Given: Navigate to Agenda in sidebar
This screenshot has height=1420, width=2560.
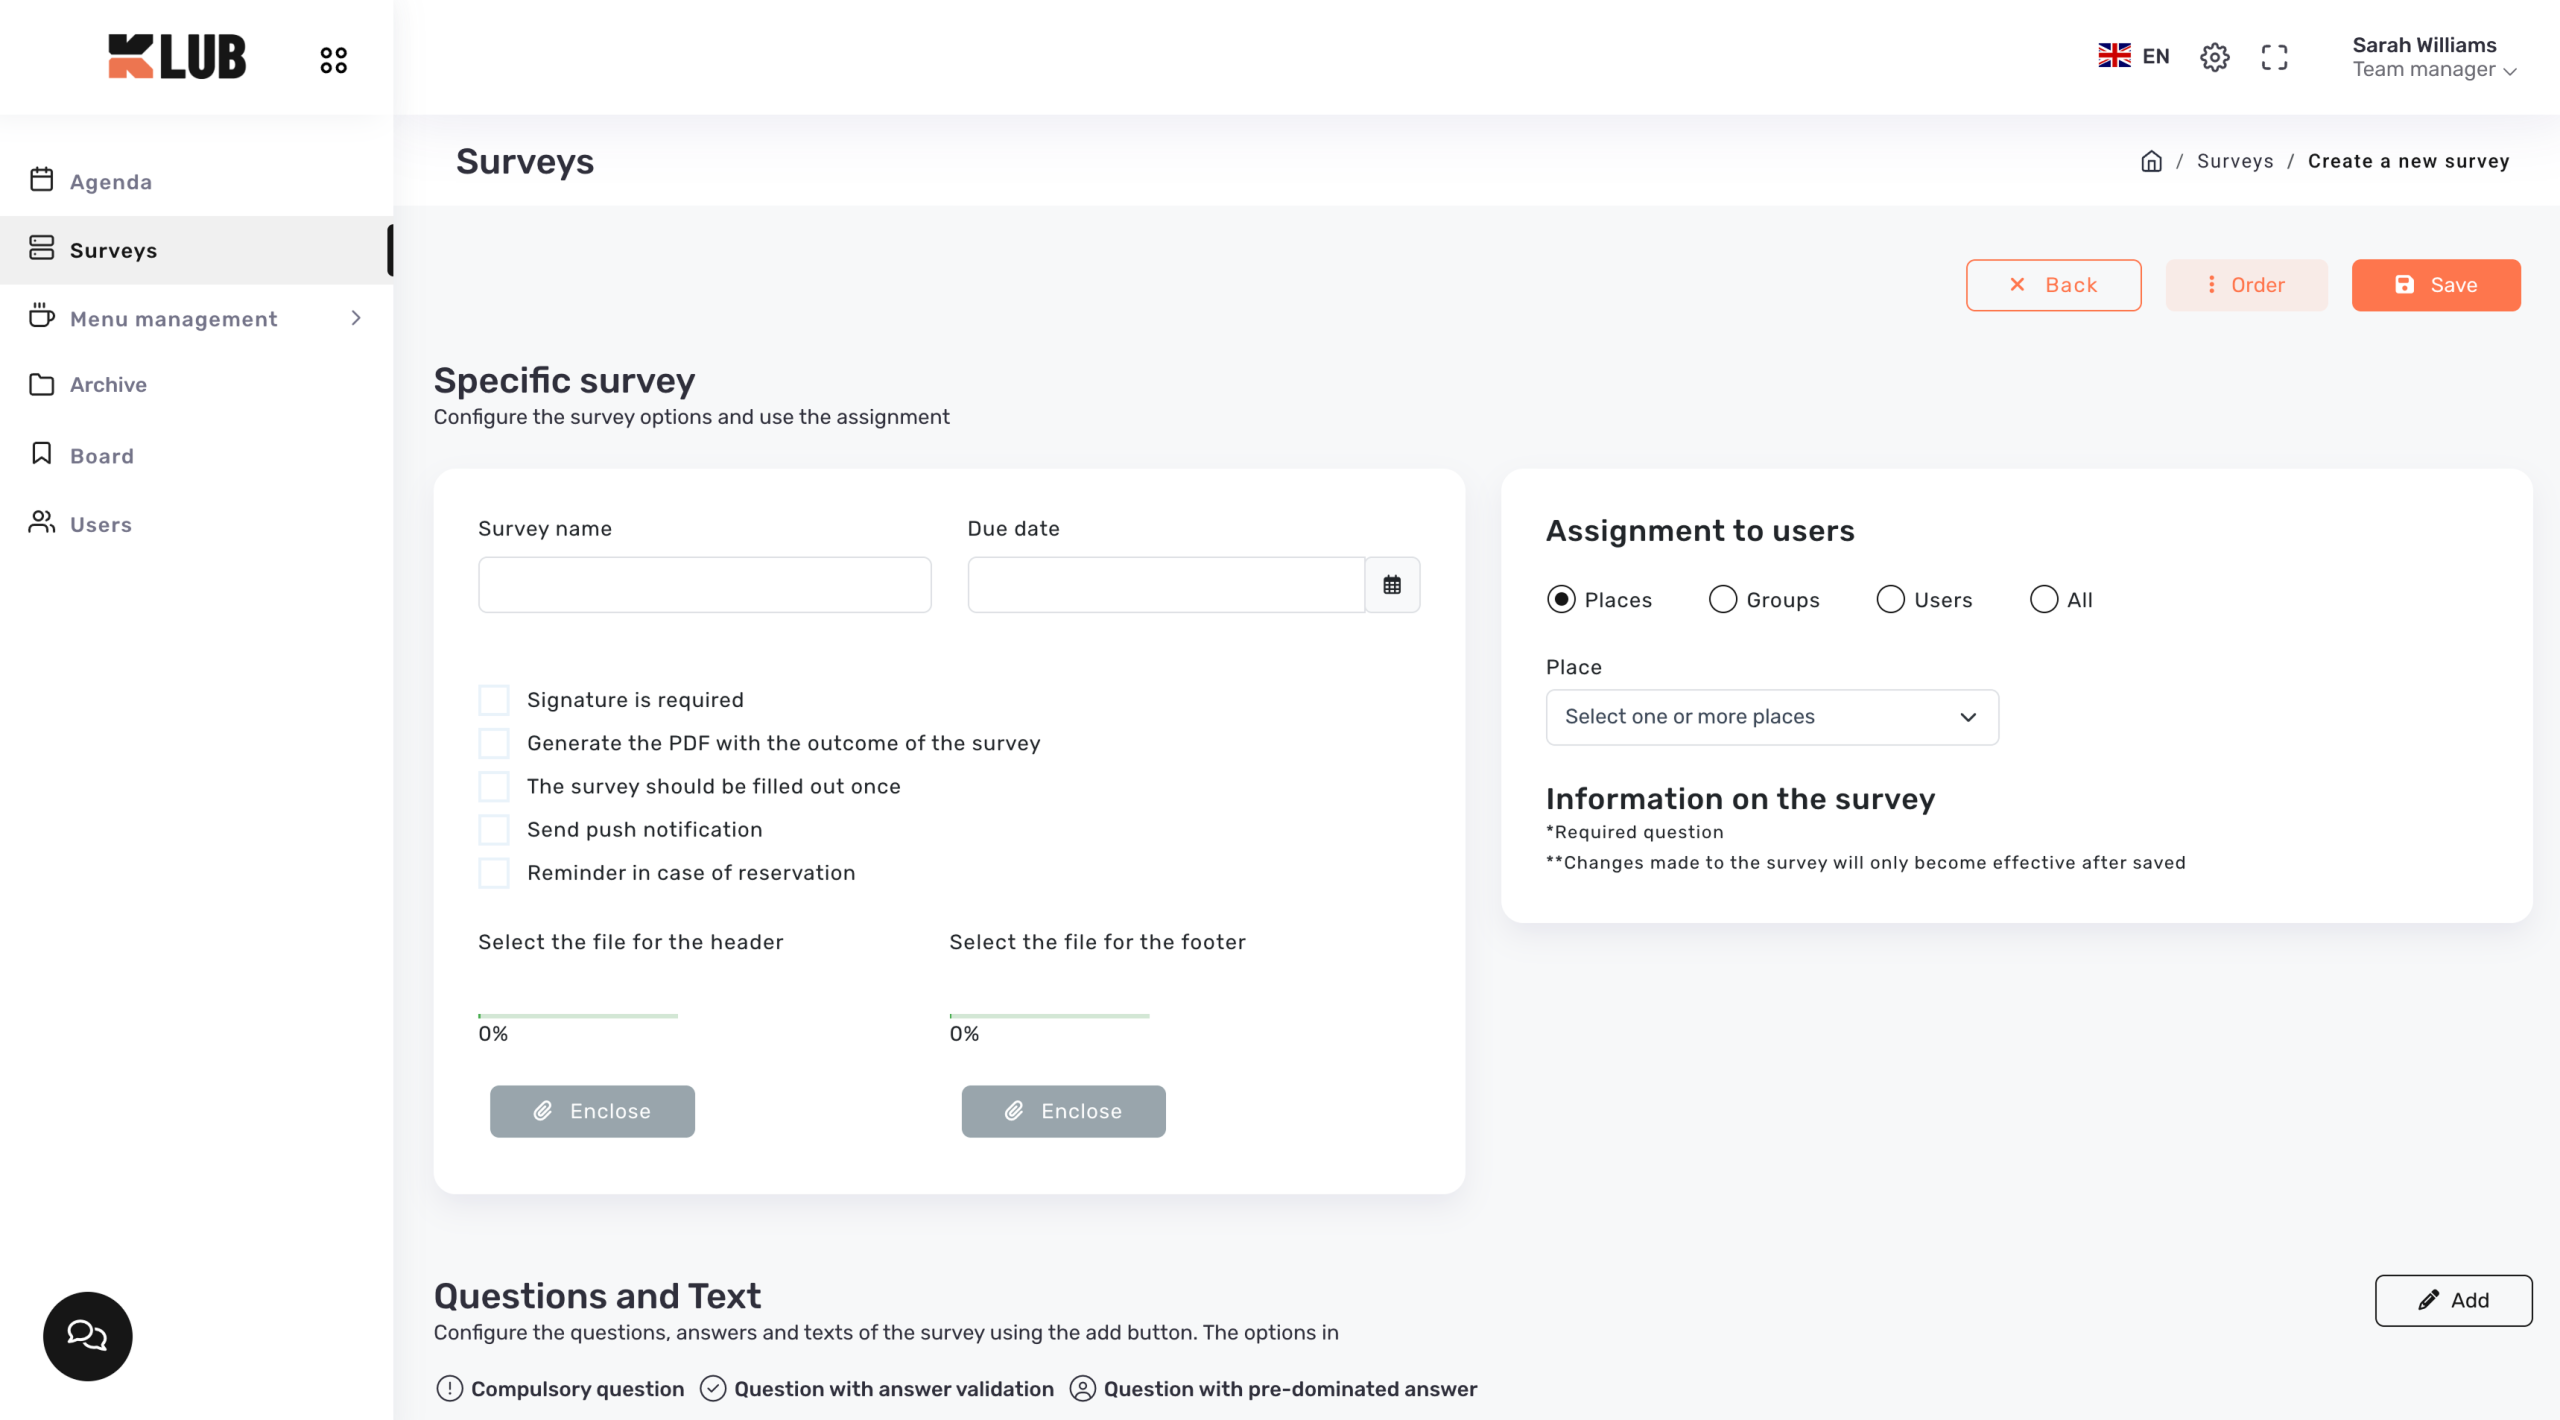Looking at the screenshot, I should click(x=110, y=182).
